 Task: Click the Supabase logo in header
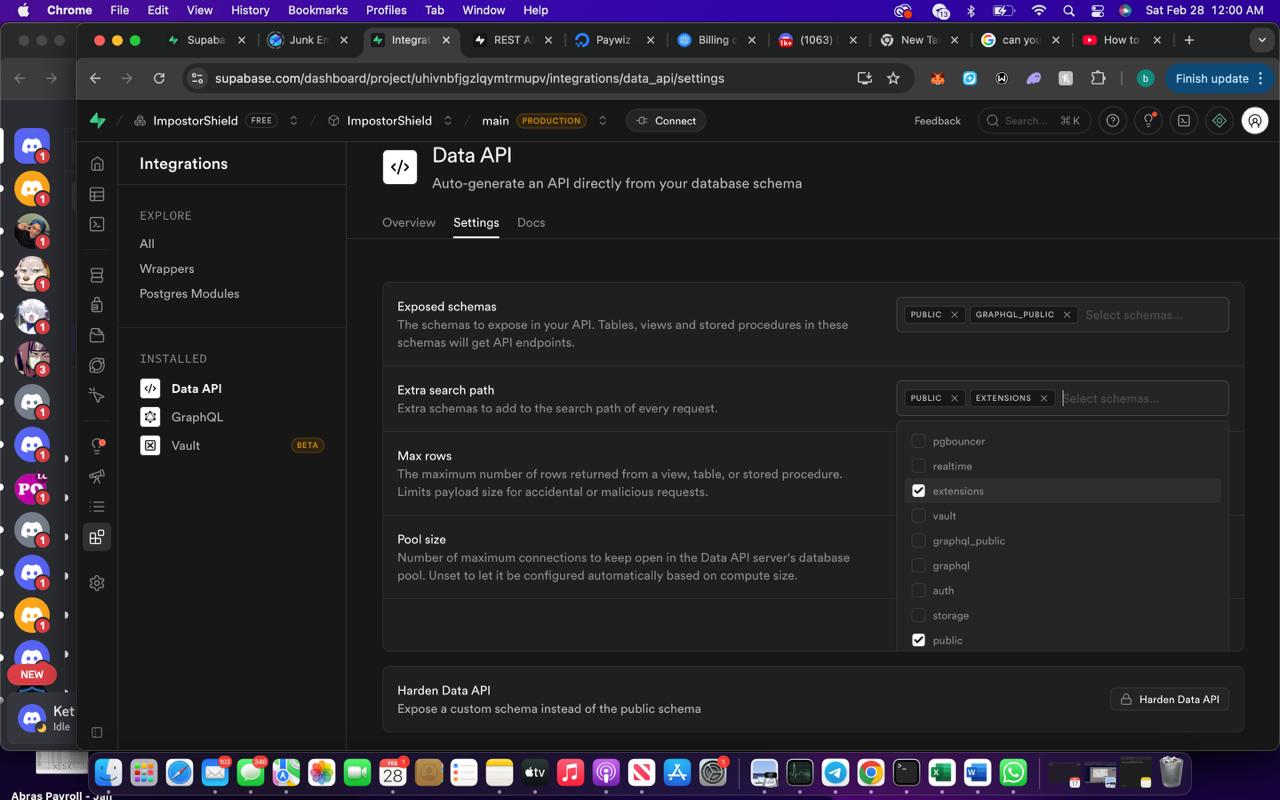(x=97, y=121)
